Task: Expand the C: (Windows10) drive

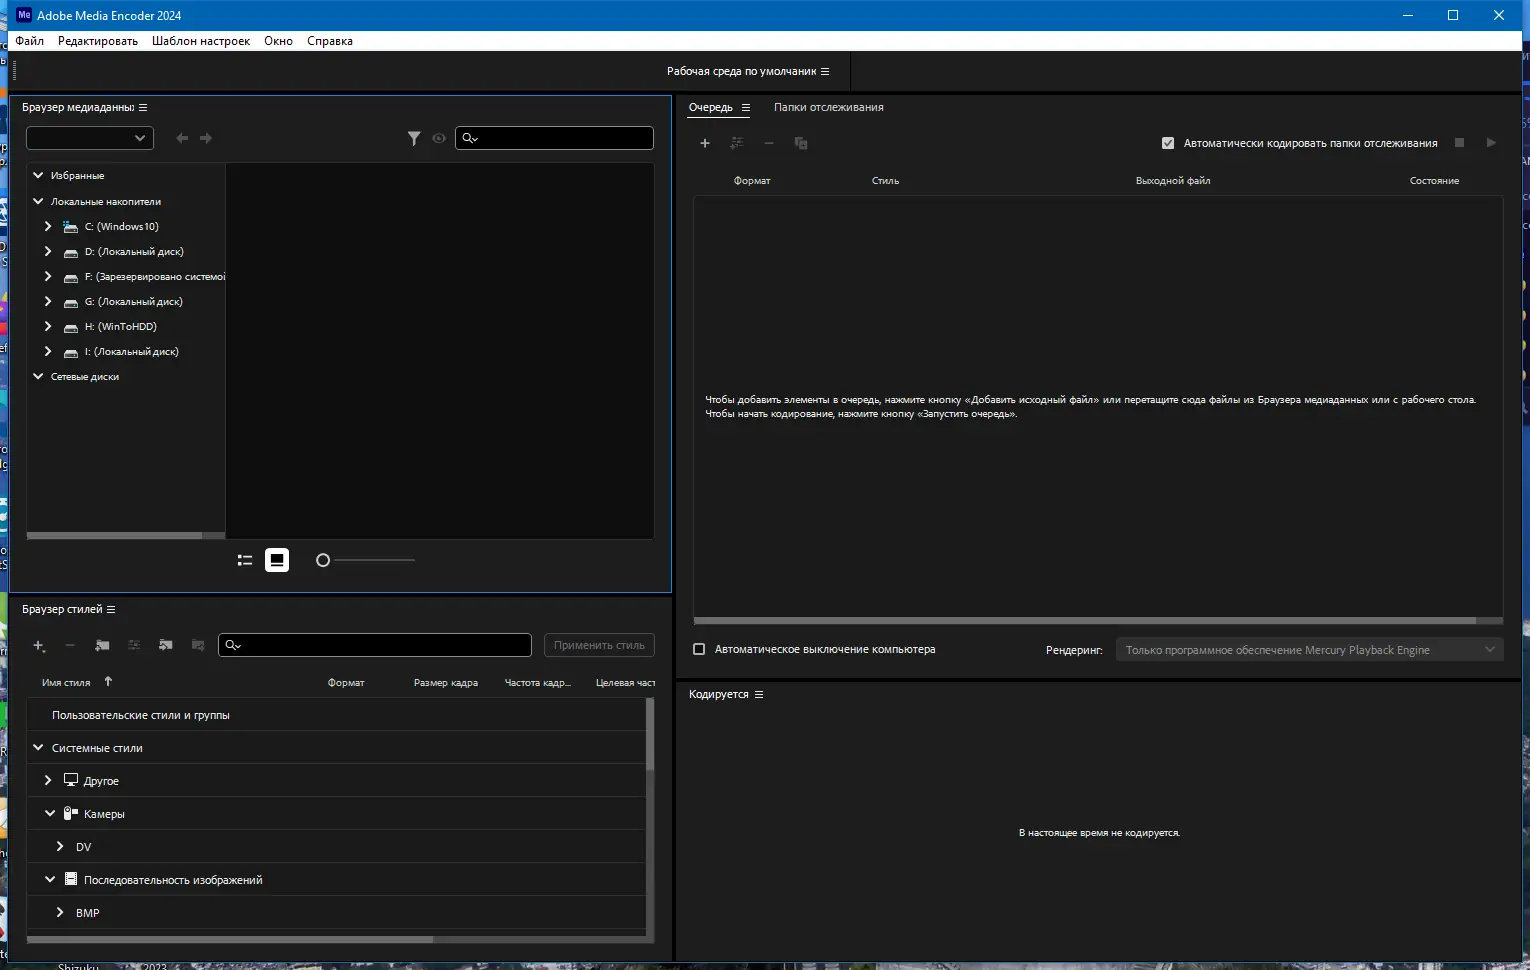Action: [x=48, y=226]
